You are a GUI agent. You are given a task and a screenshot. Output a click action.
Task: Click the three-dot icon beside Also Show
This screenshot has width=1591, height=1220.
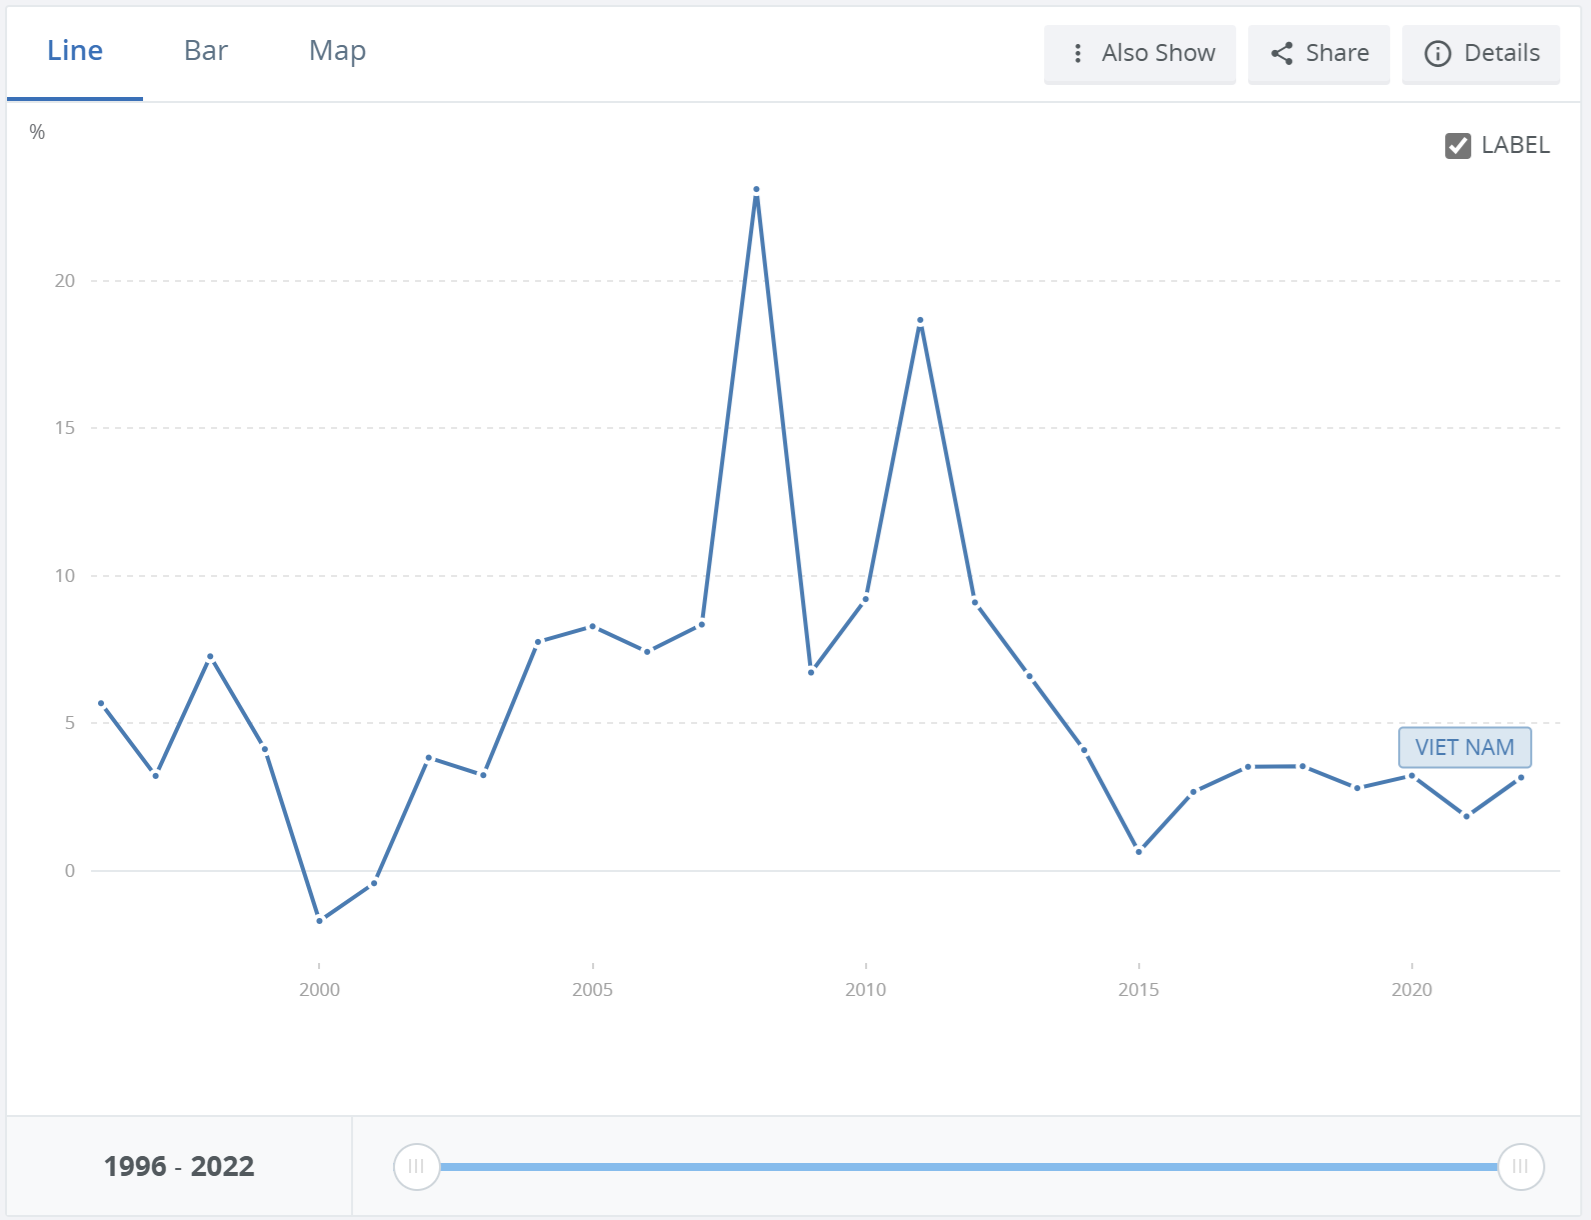1077,53
